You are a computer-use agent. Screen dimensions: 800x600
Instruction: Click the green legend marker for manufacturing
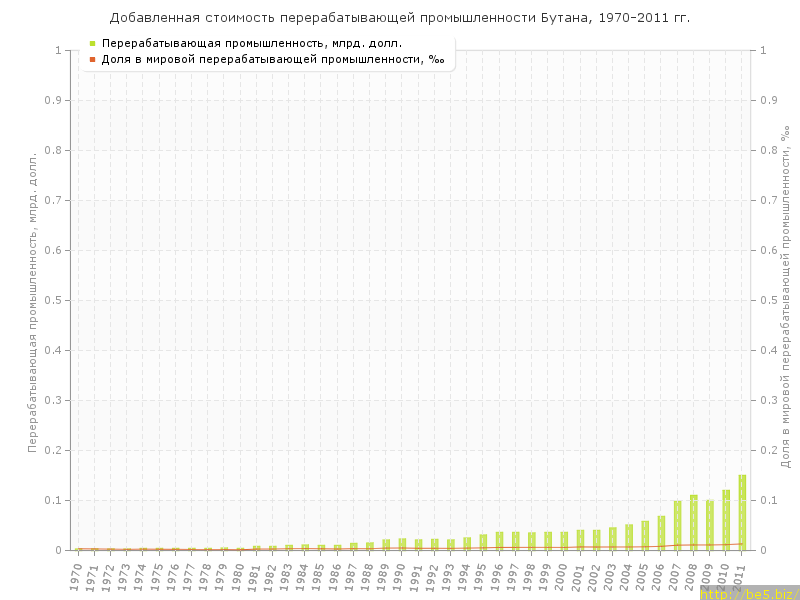93,44
